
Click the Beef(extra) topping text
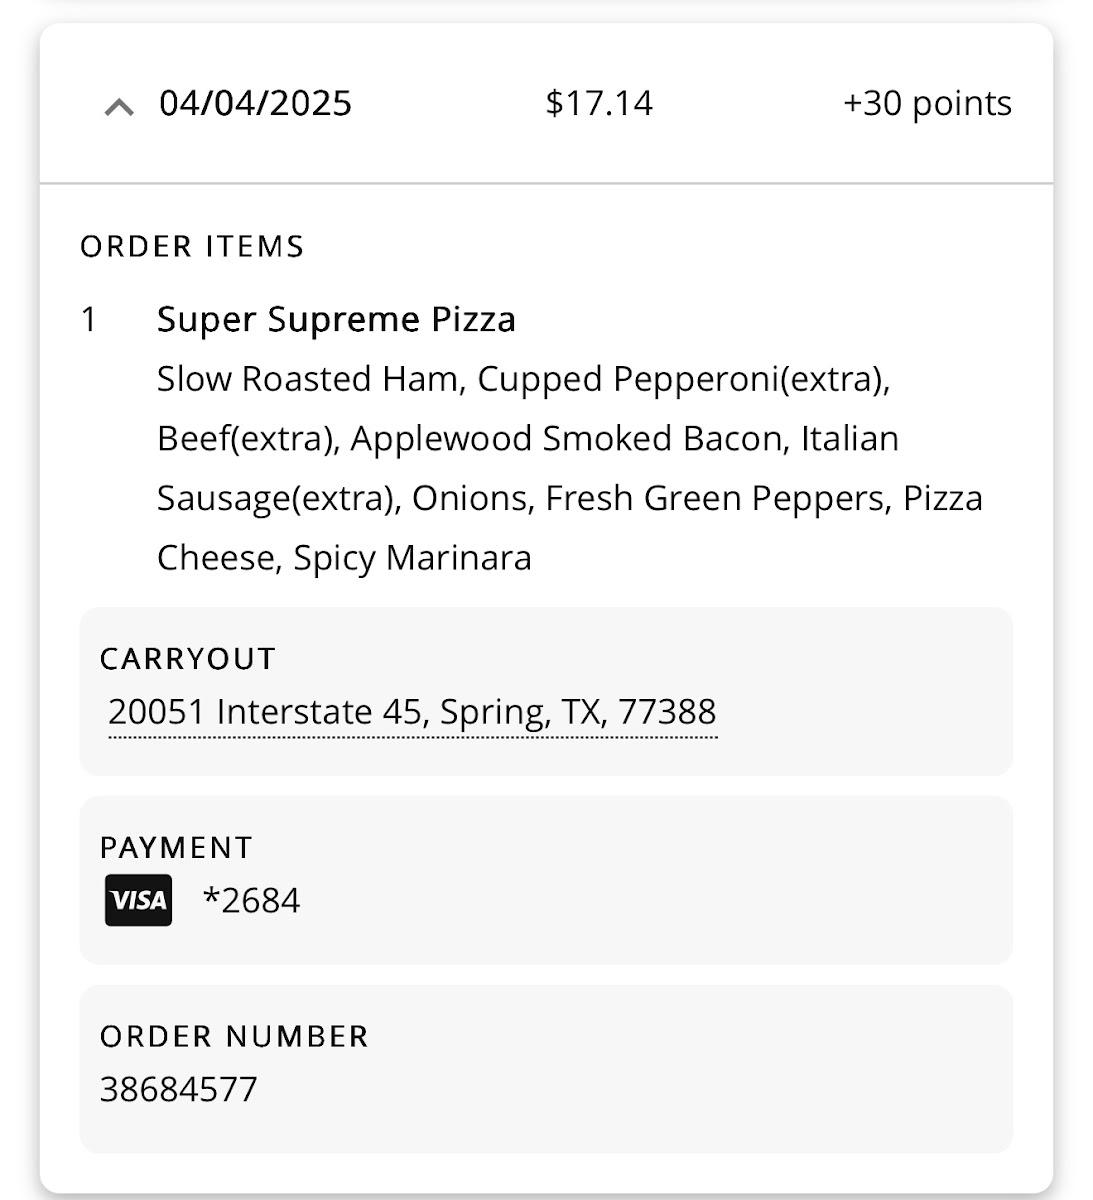(x=246, y=439)
